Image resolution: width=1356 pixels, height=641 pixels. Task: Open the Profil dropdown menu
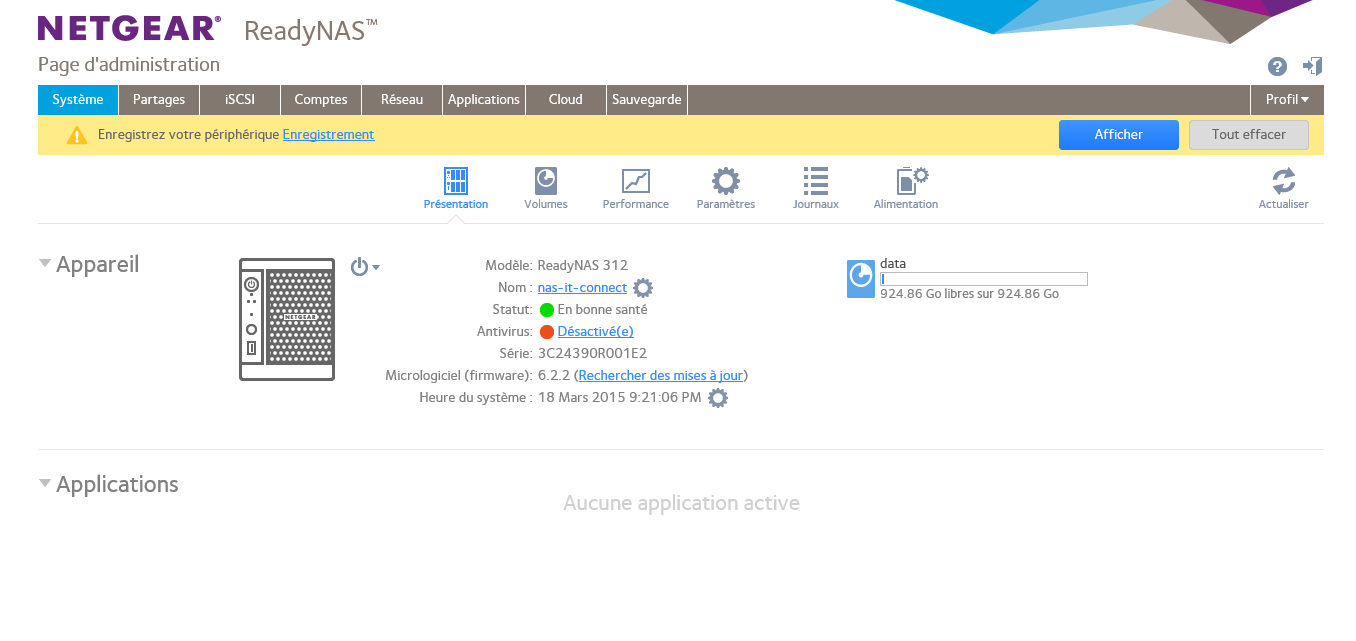[1287, 100]
